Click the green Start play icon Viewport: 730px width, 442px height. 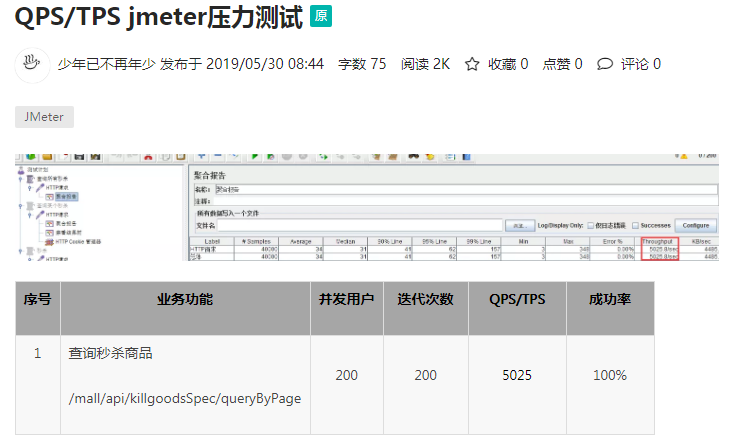254,156
